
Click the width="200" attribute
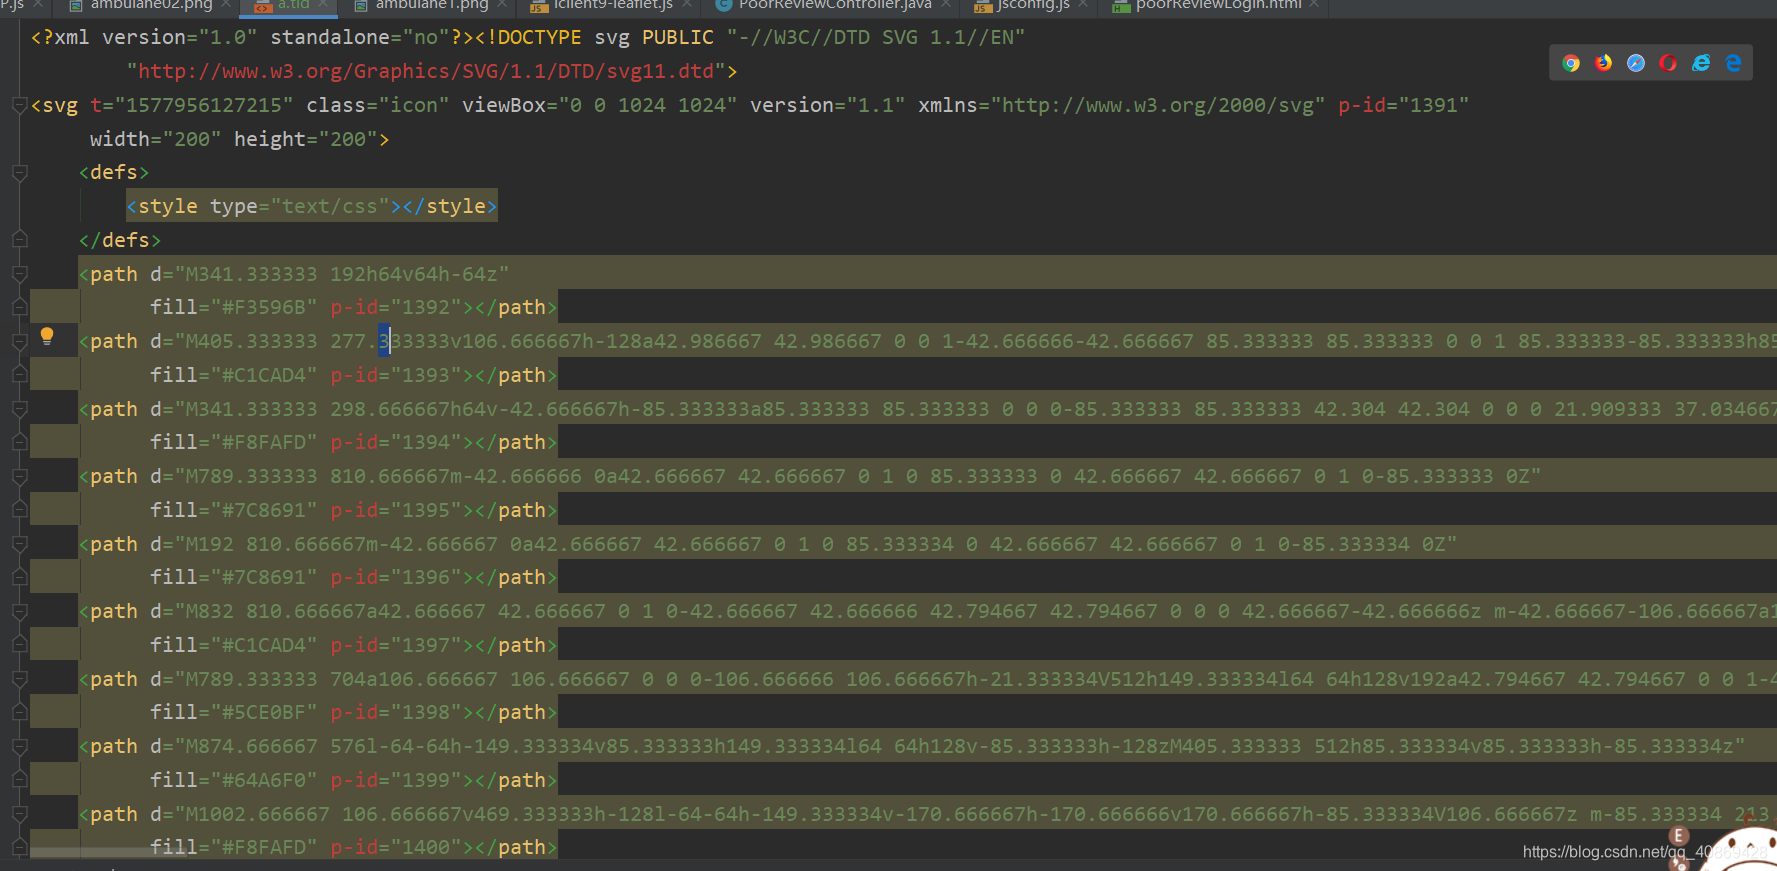[x=156, y=139]
